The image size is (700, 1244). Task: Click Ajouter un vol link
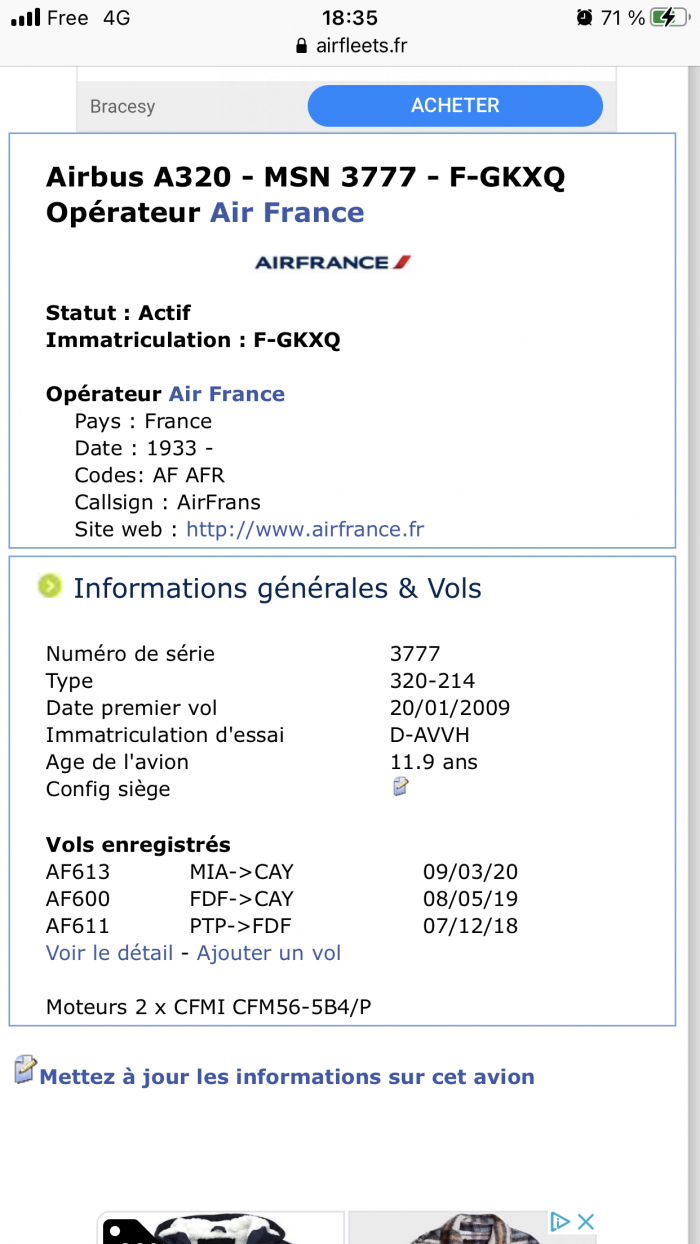269,953
